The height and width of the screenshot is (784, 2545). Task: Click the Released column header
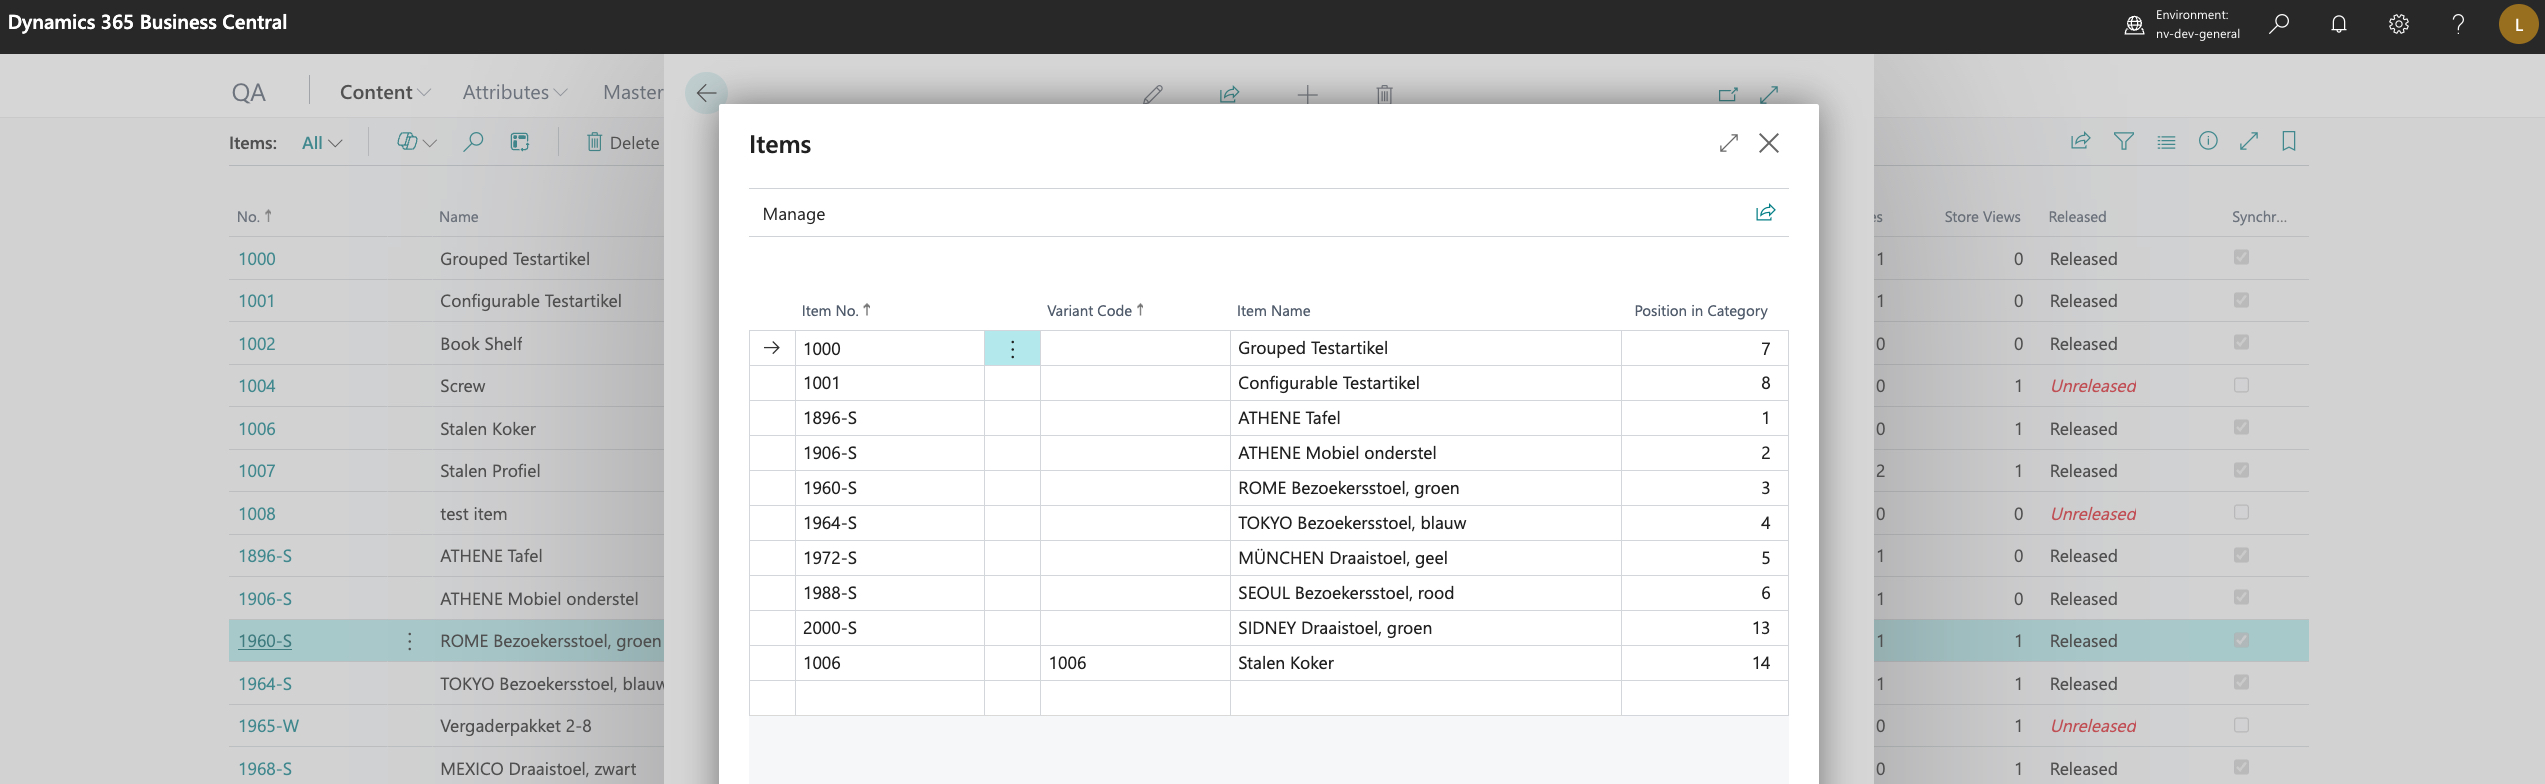[x=2077, y=217]
